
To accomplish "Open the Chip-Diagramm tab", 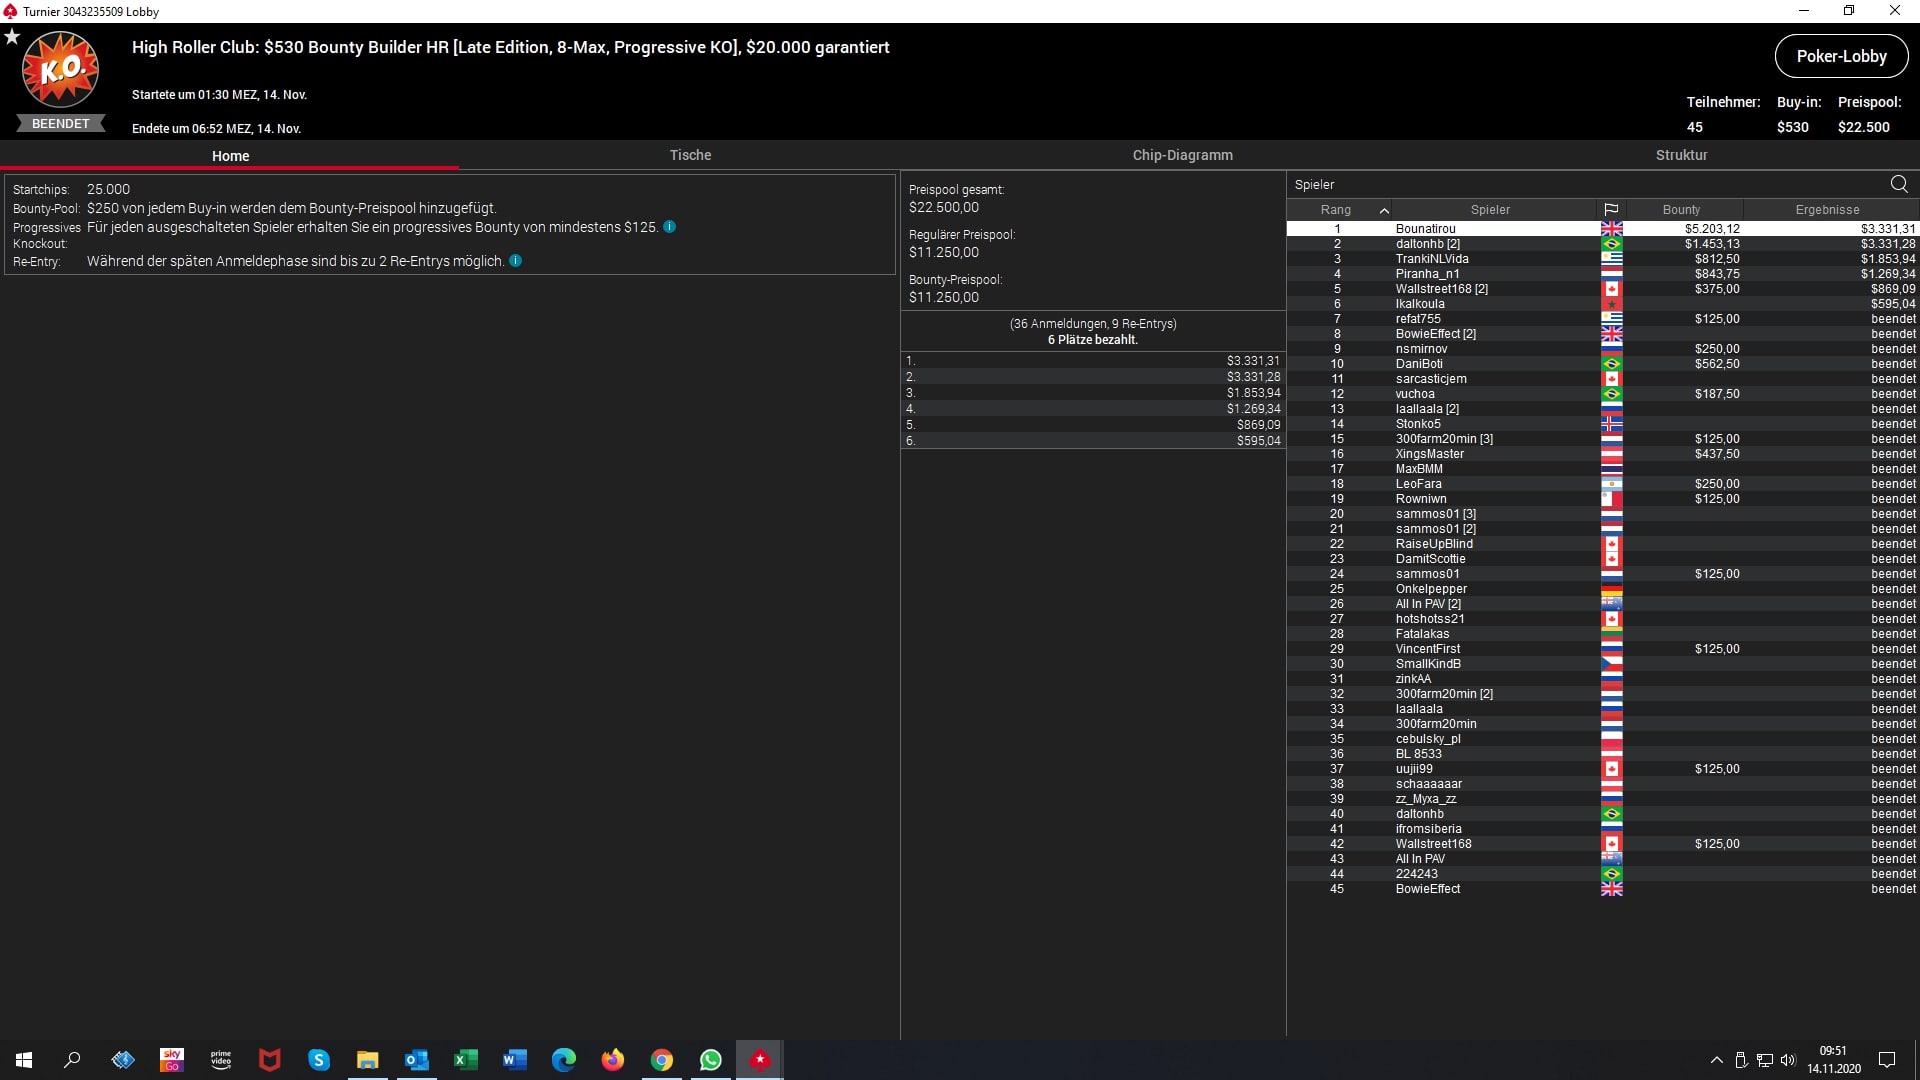I will point(1182,155).
